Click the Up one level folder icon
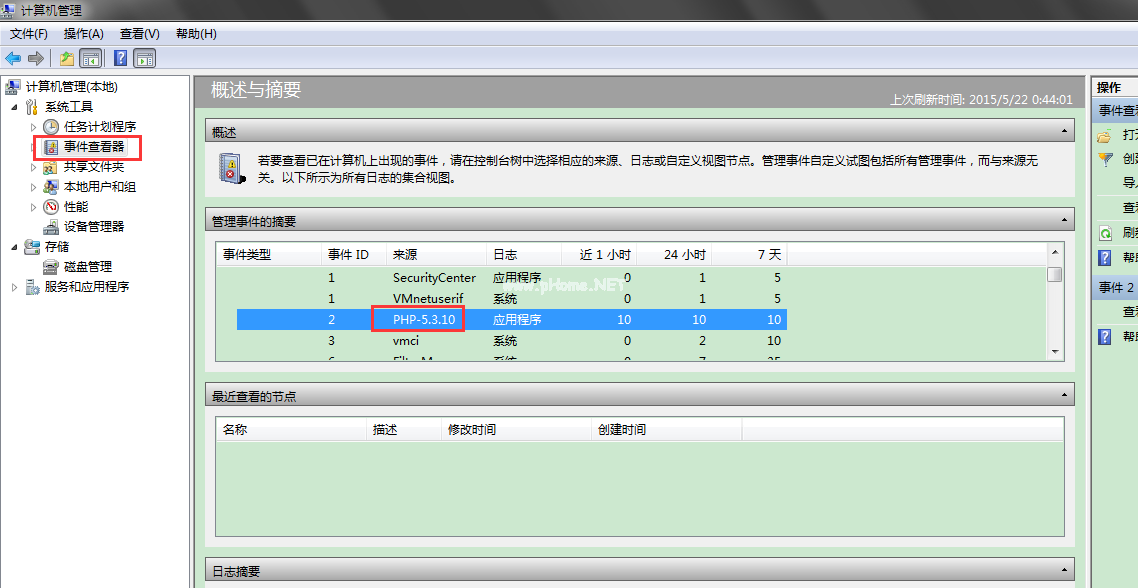This screenshot has height=588, width=1138. 66,58
